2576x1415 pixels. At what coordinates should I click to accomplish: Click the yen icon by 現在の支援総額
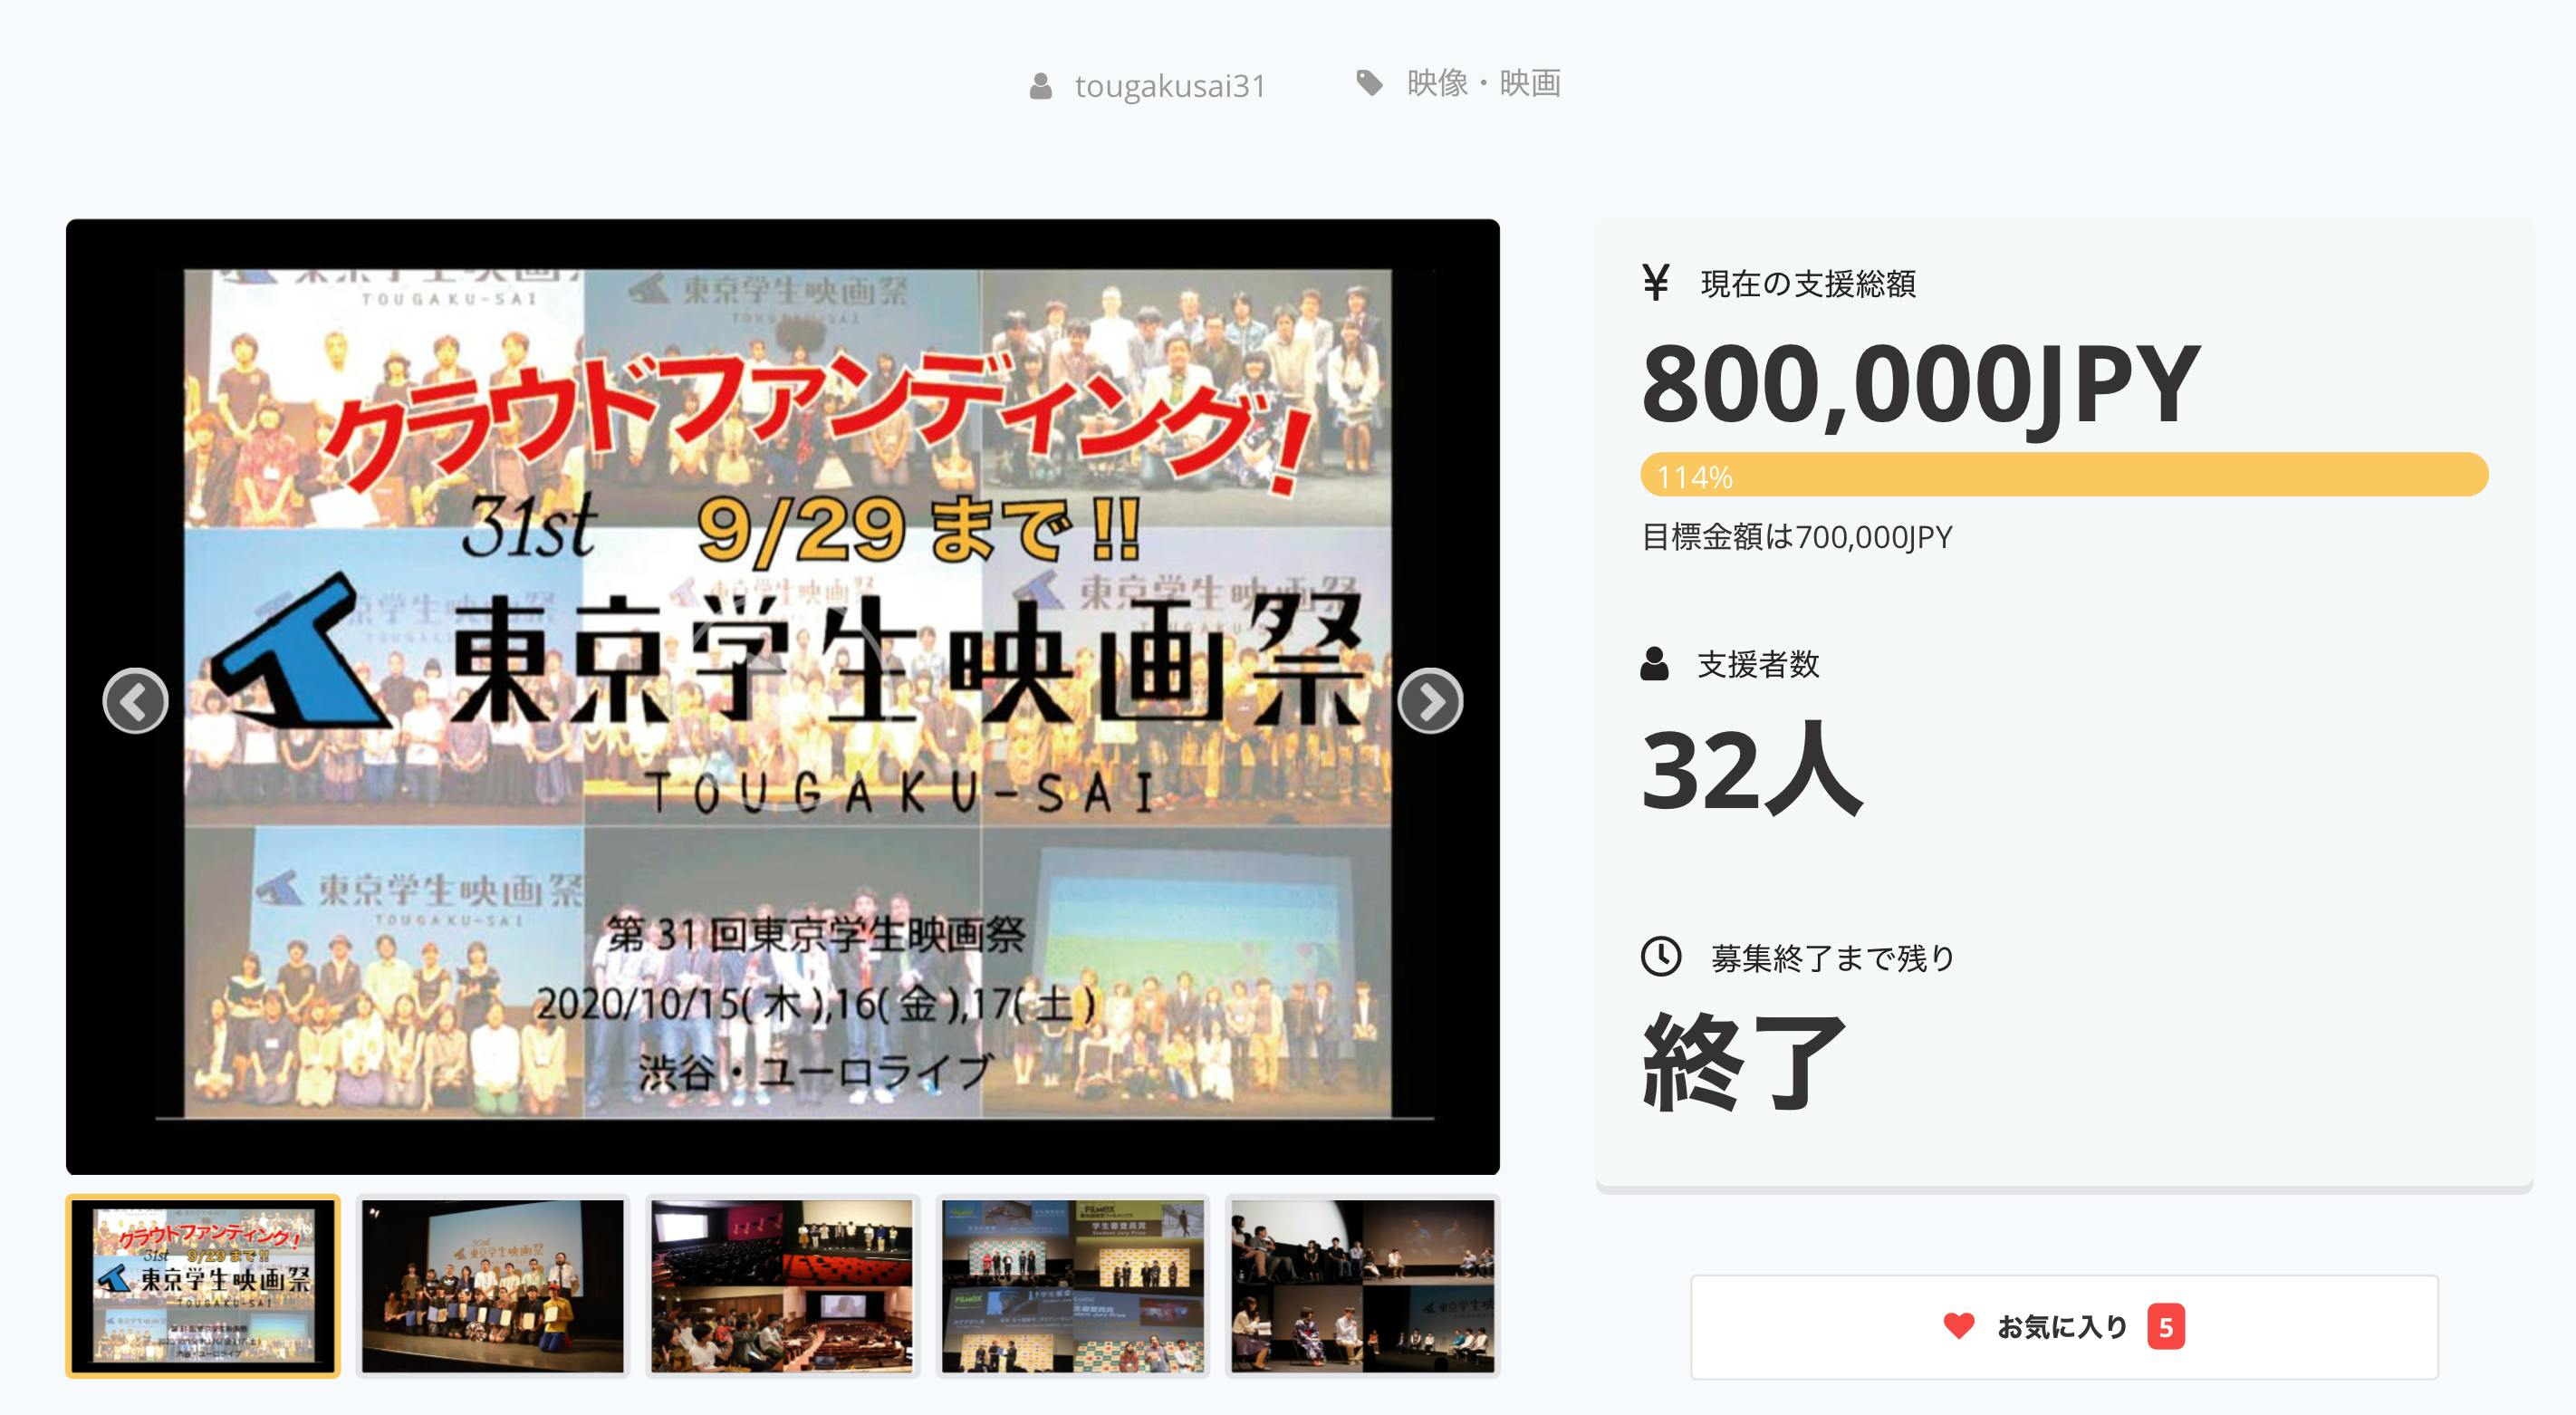pyautogui.click(x=1656, y=282)
